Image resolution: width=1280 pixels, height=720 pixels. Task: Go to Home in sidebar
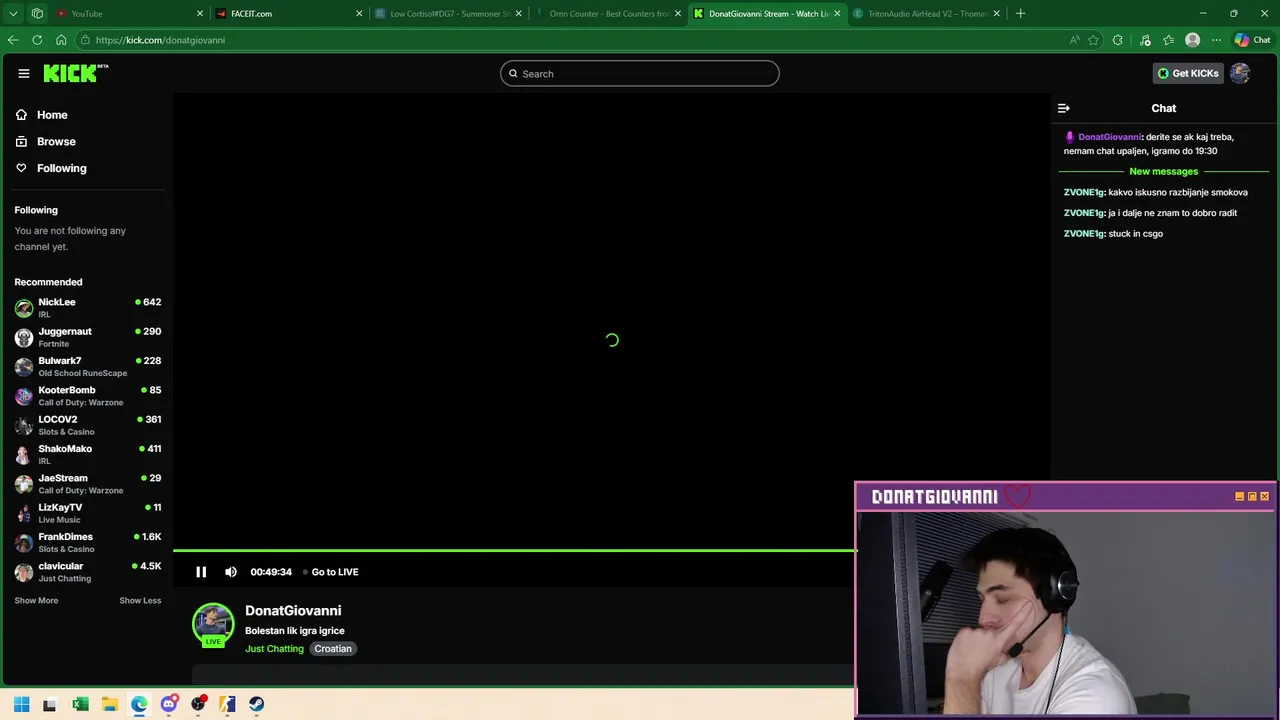[x=52, y=115]
